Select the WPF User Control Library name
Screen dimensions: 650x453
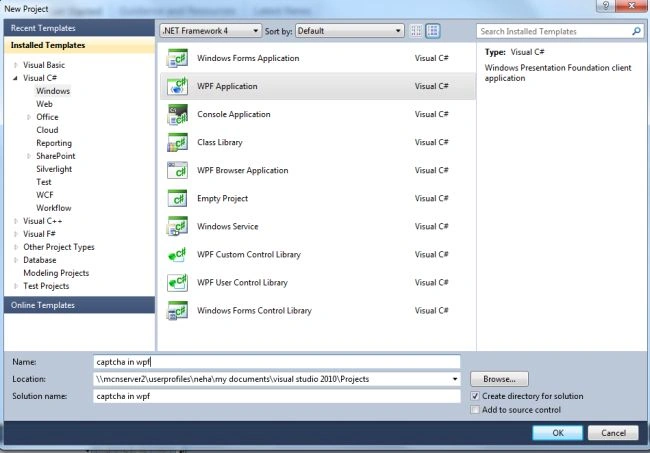242,283
